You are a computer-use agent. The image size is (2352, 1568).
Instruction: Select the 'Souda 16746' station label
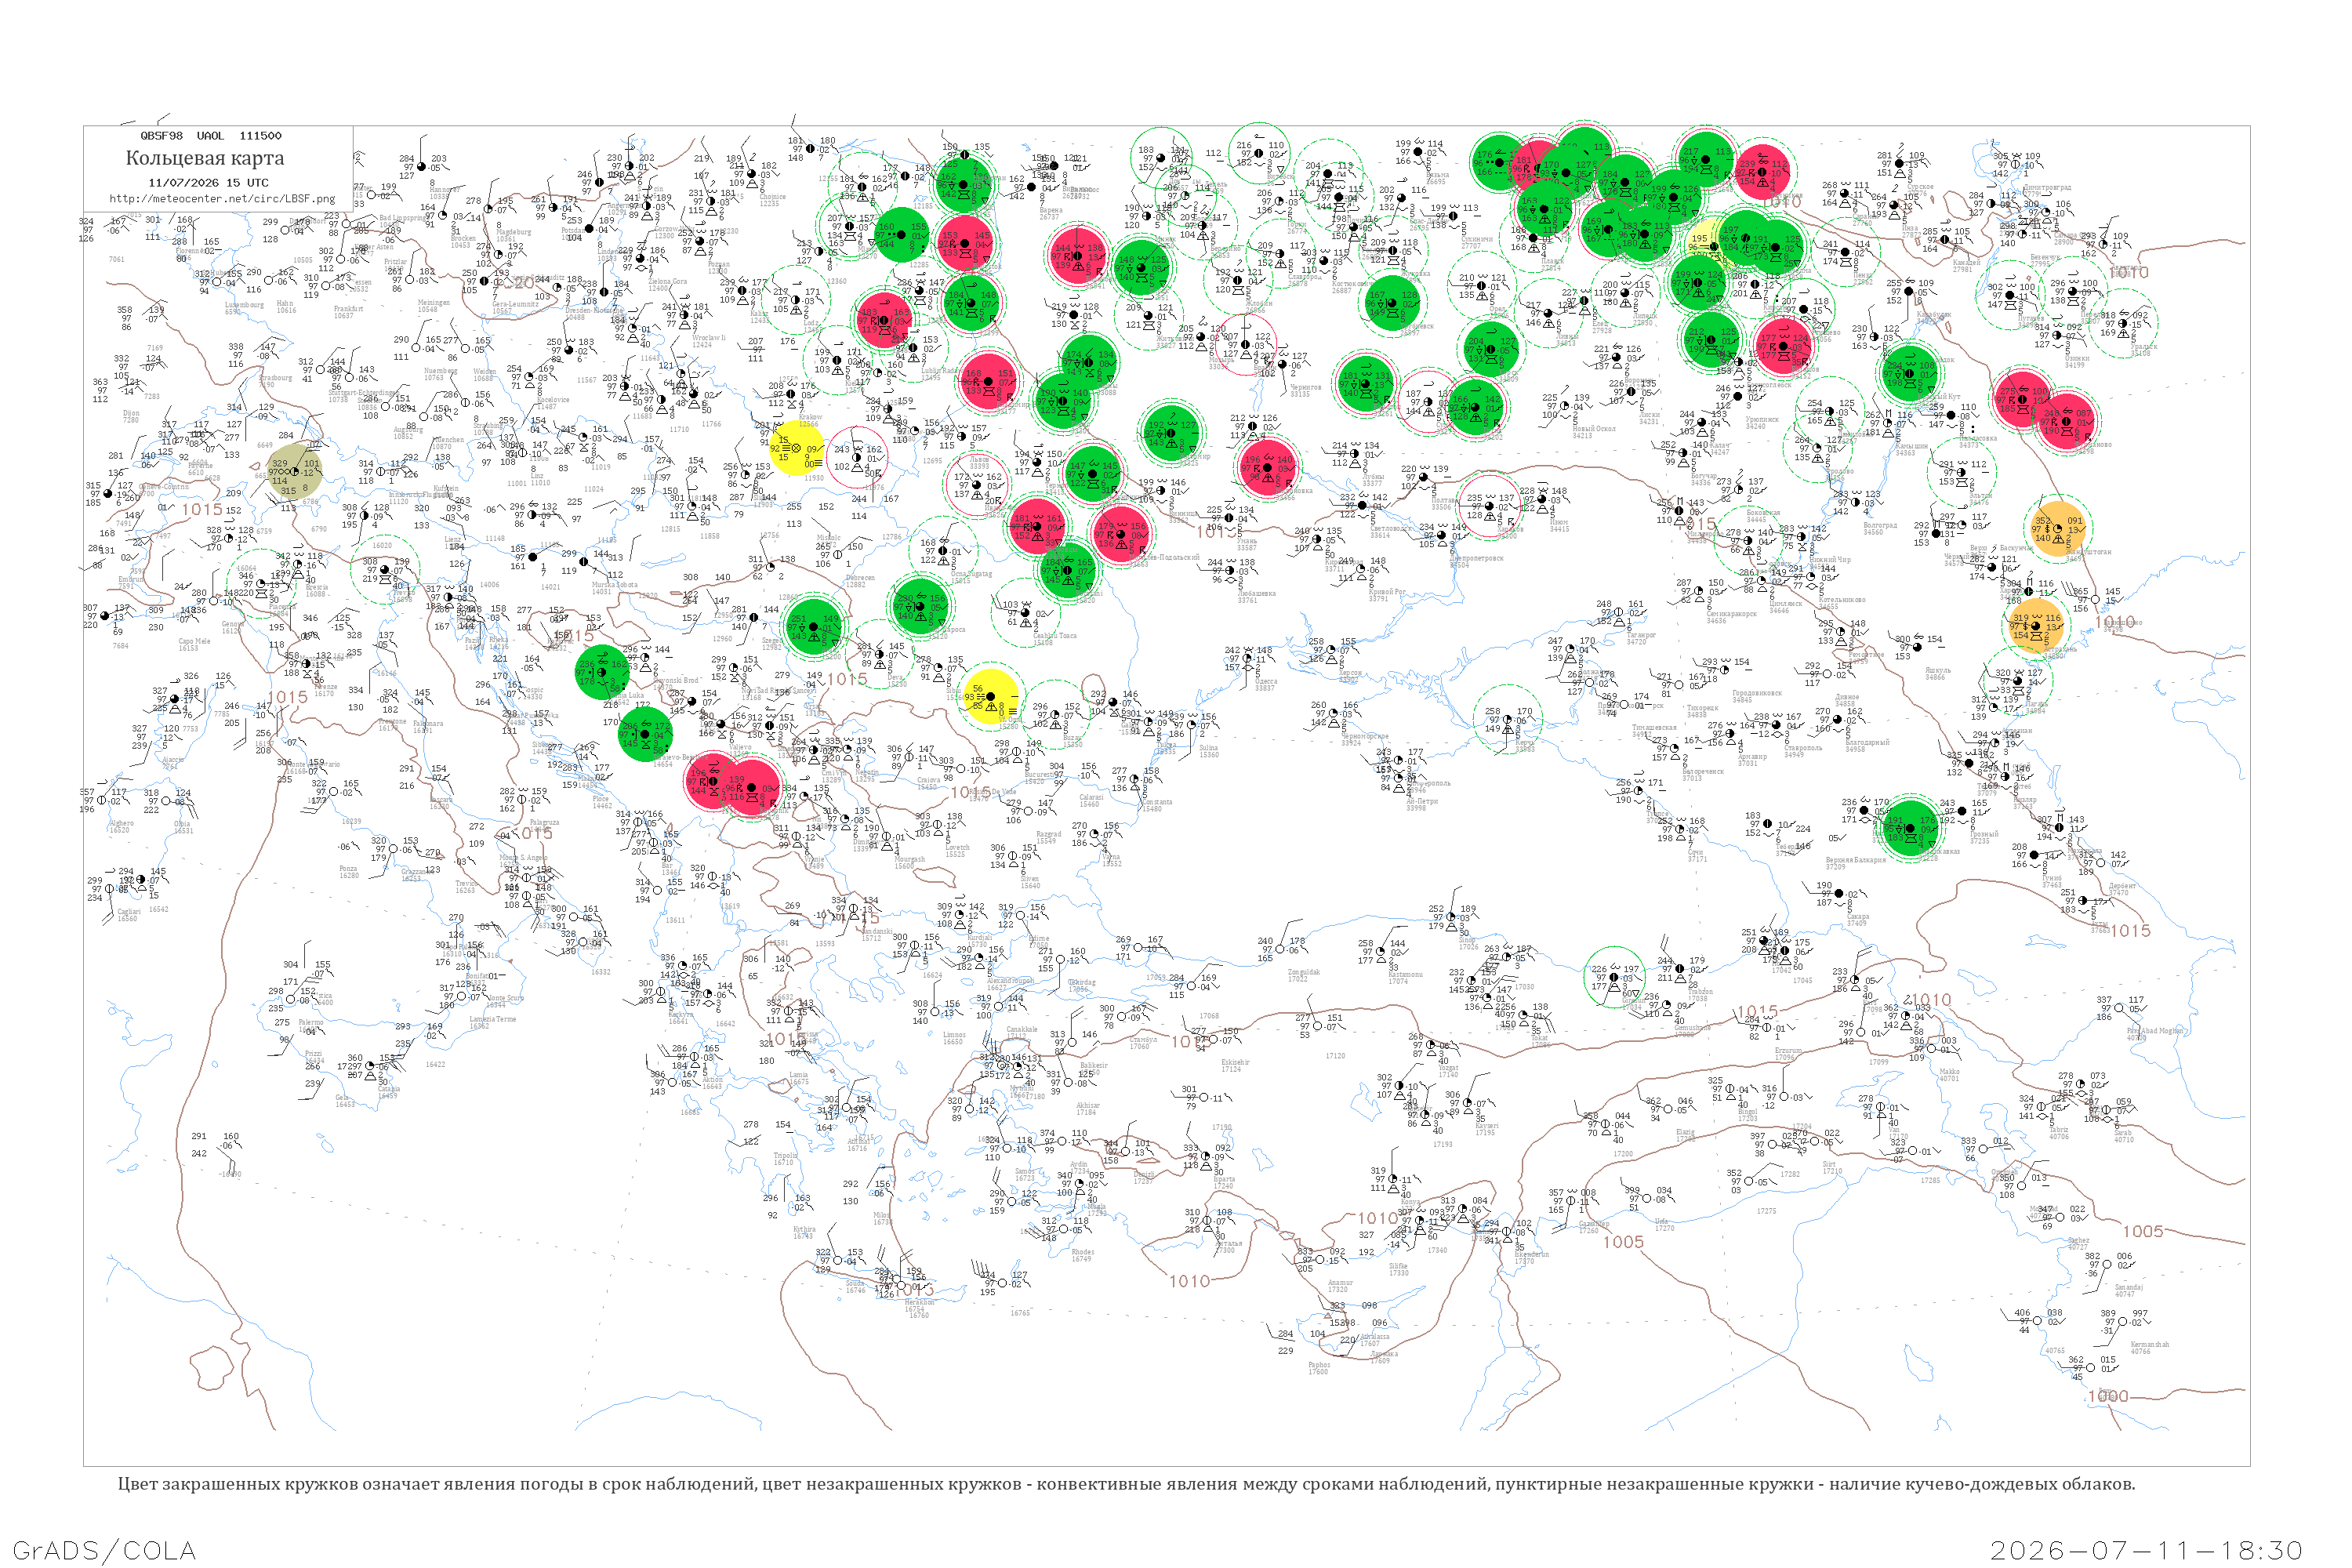(855, 1287)
